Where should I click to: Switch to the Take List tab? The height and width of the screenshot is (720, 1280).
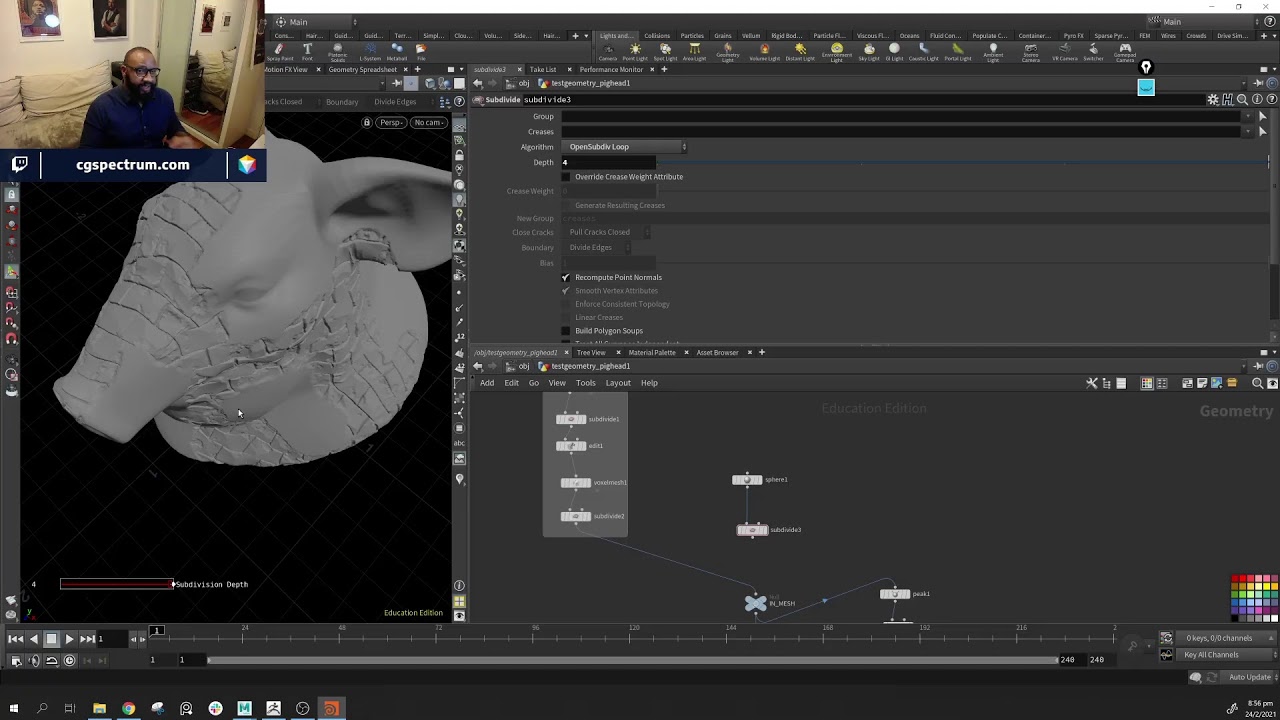coord(543,70)
